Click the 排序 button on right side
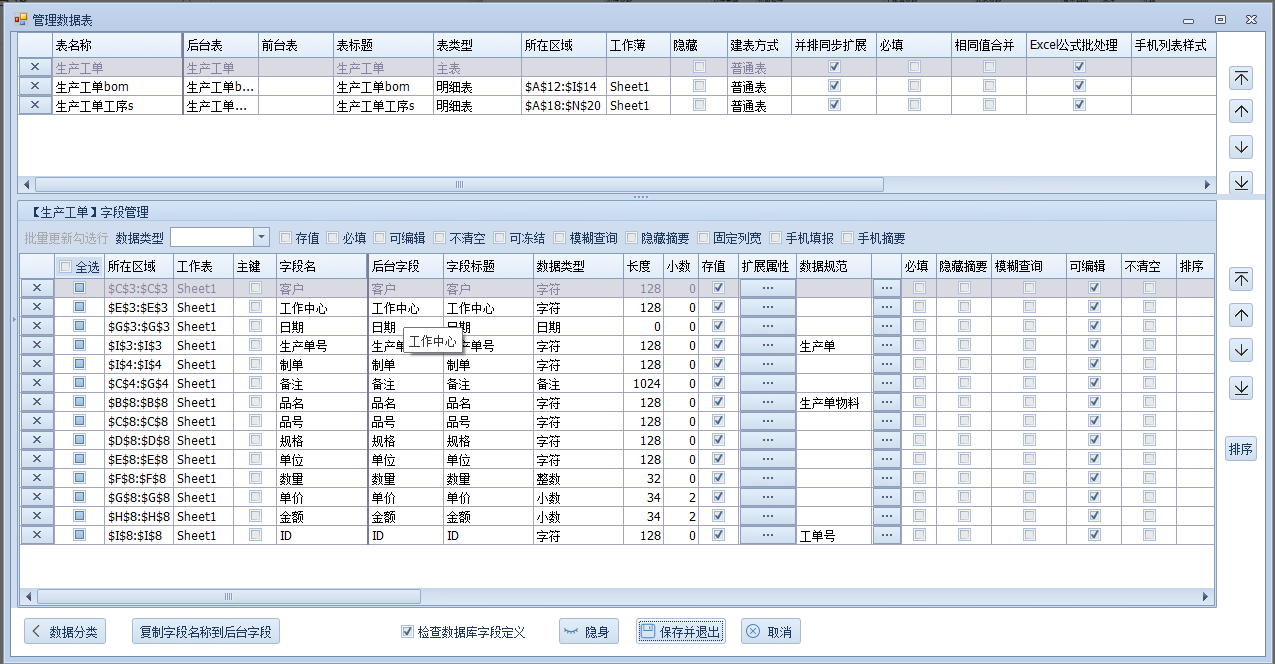 tap(1241, 449)
